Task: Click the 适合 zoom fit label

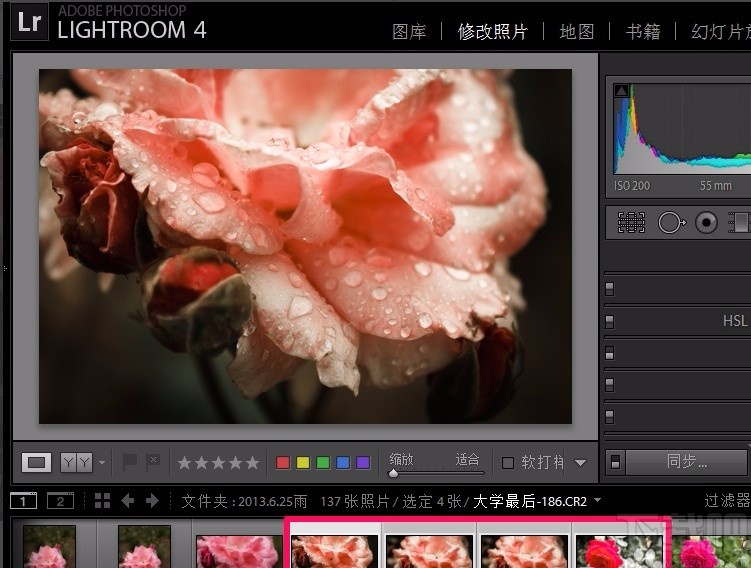Action: [467, 459]
